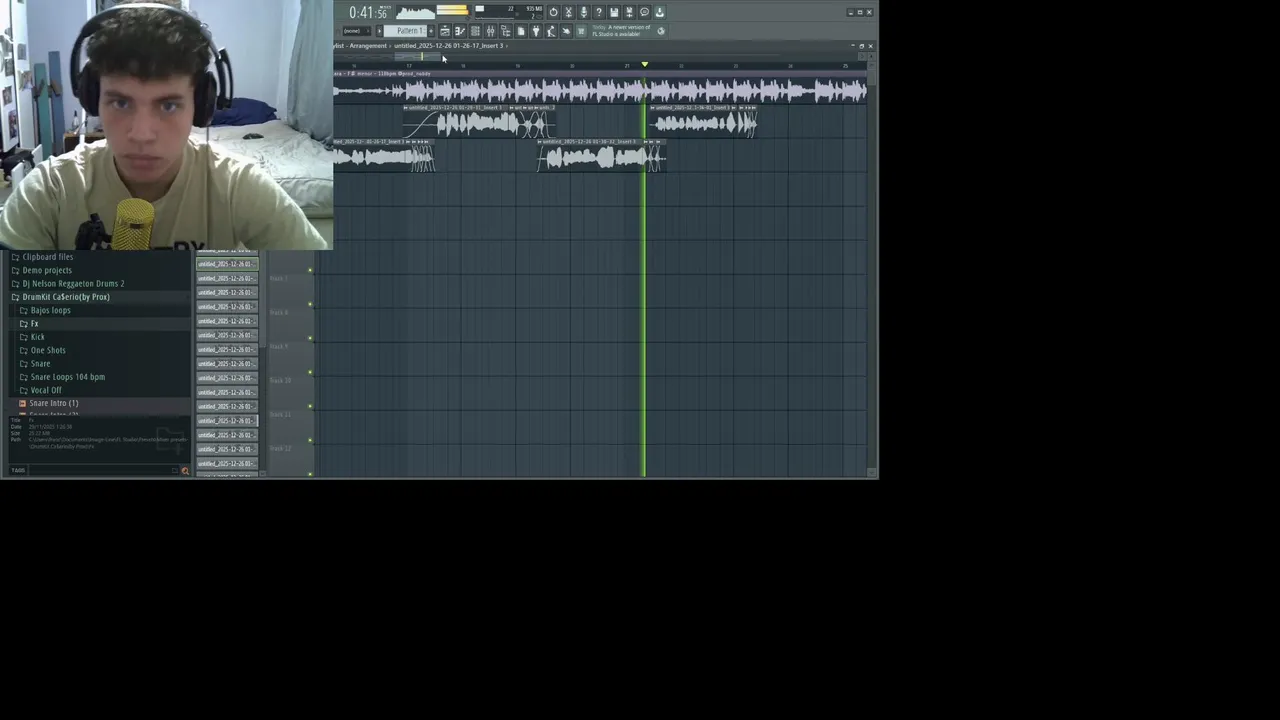This screenshot has height=720, width=1280.
Task: Click the document page icon in toolbar
Action: 521,31
